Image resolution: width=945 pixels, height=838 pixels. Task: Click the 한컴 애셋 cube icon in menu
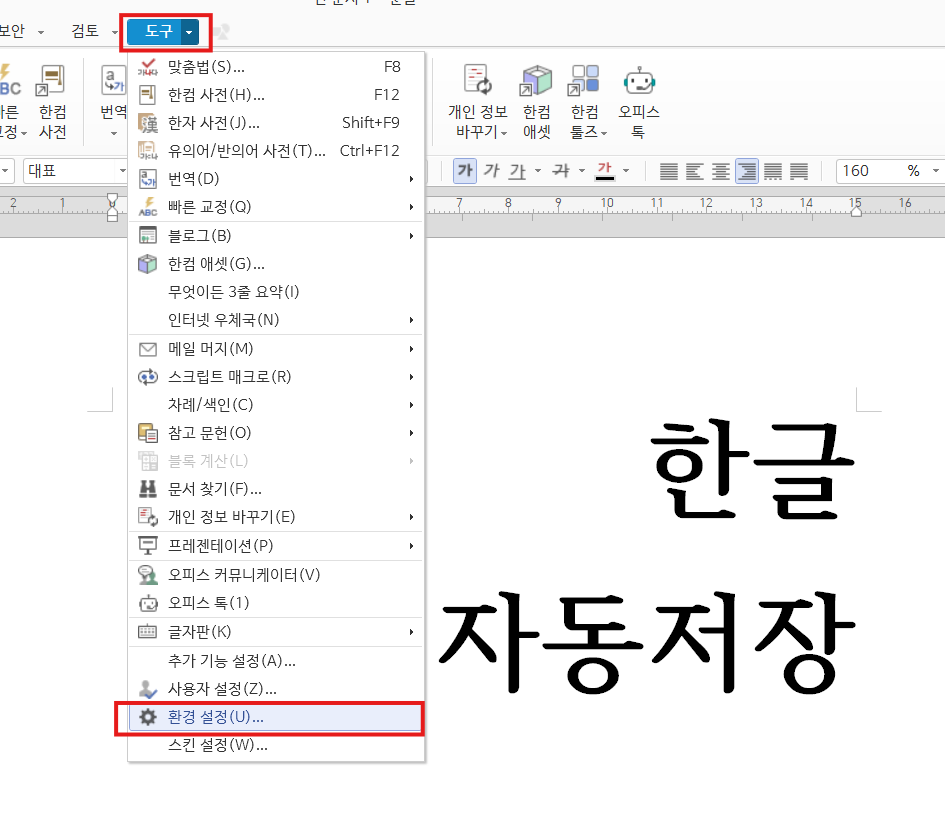click(148, 264)
